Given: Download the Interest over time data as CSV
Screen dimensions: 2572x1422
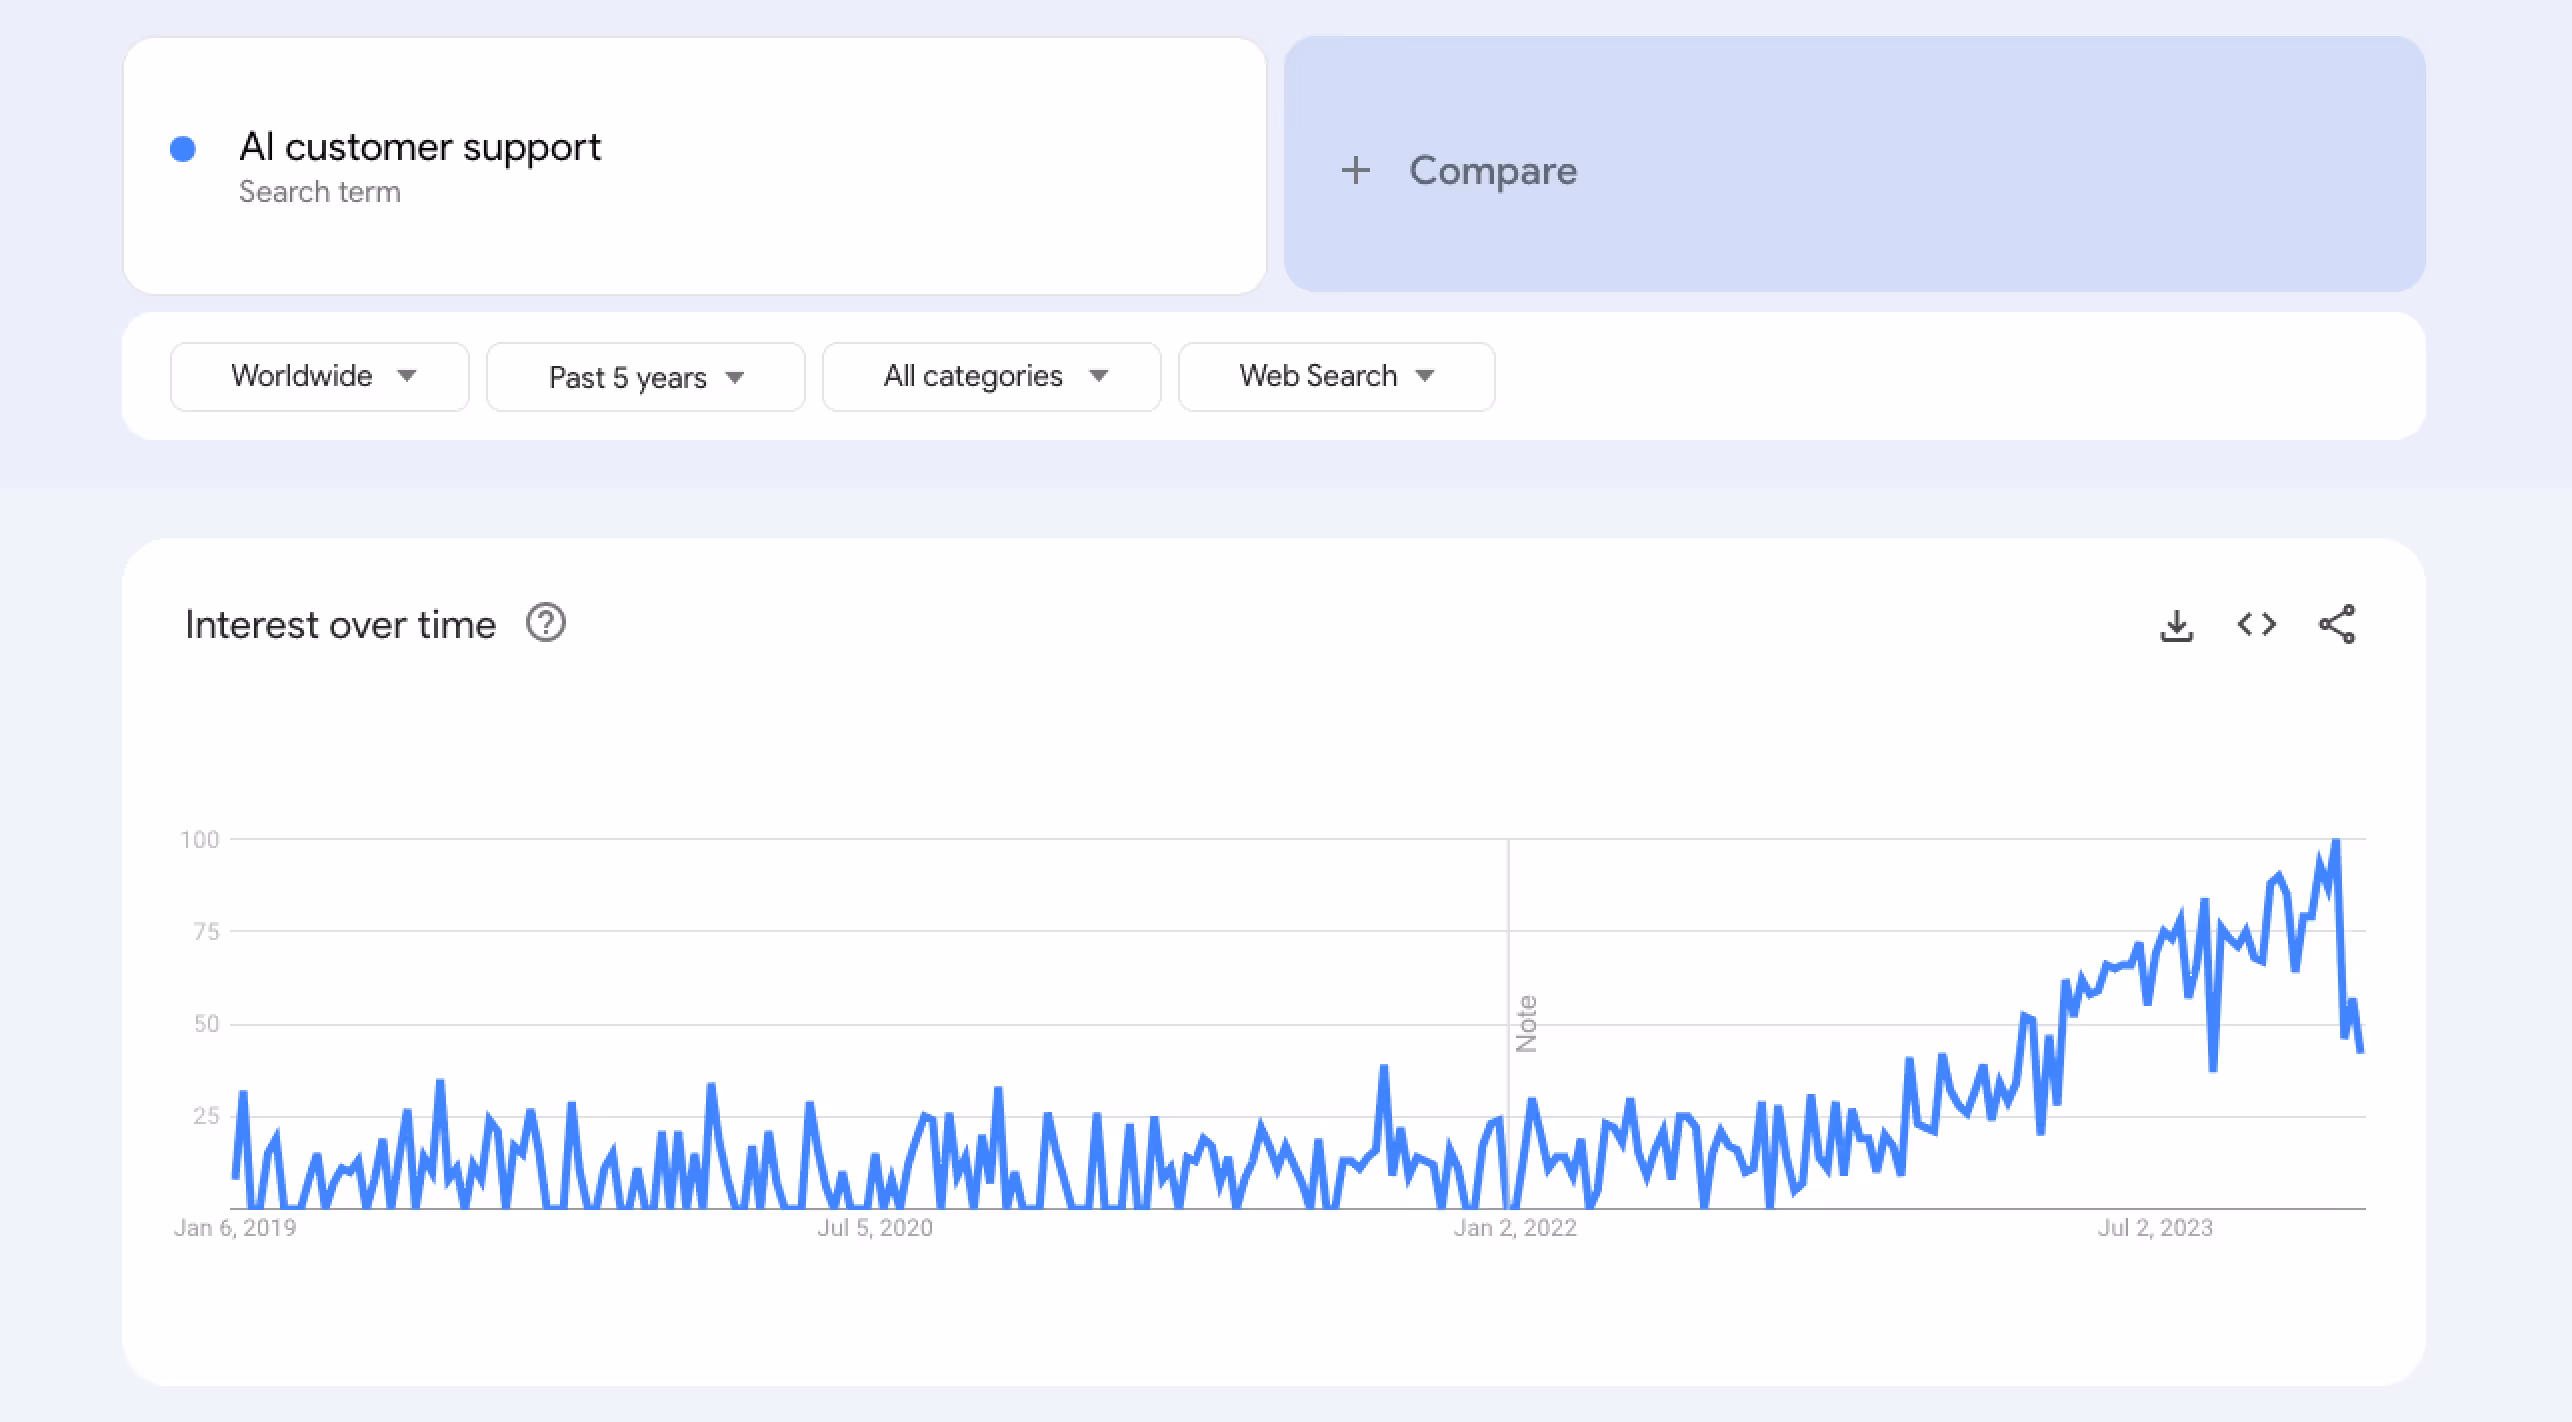Looking at the screenshot, I should [2177, 624].
